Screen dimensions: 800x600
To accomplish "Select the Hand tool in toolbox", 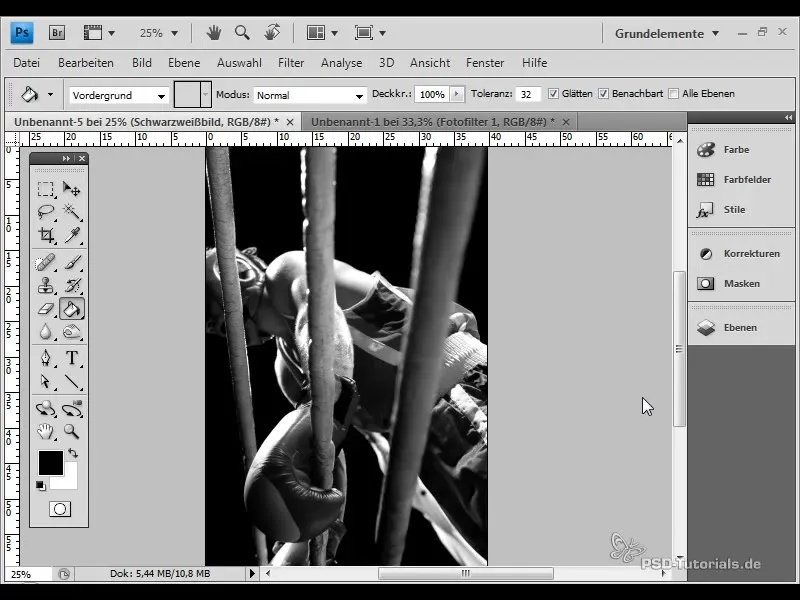I will 45,432.
